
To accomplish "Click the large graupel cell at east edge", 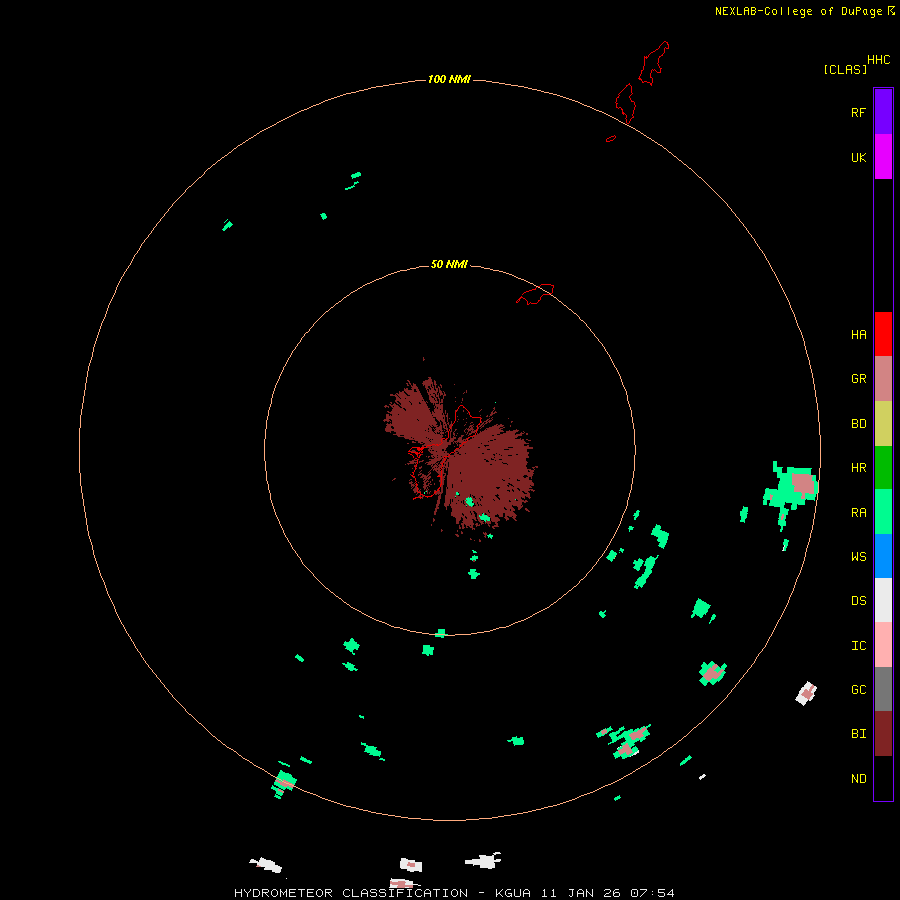I will pos(802,484).
